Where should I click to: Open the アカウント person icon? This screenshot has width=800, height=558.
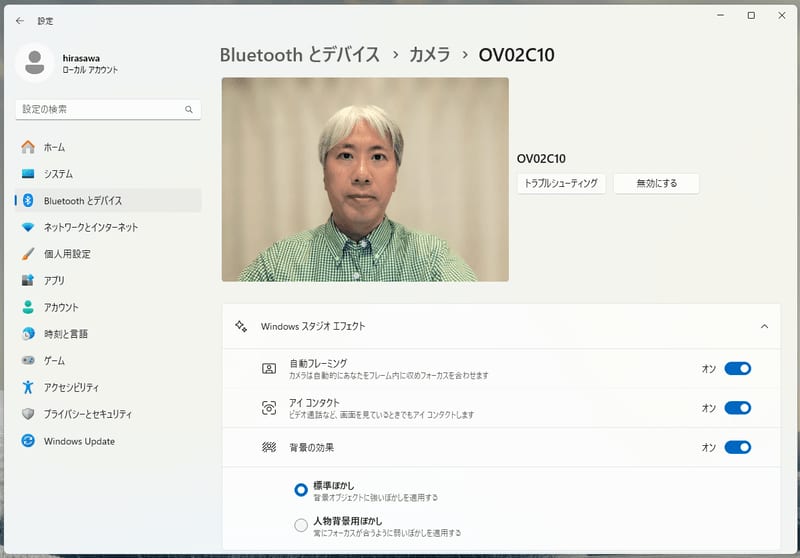(x=28, y=307)
